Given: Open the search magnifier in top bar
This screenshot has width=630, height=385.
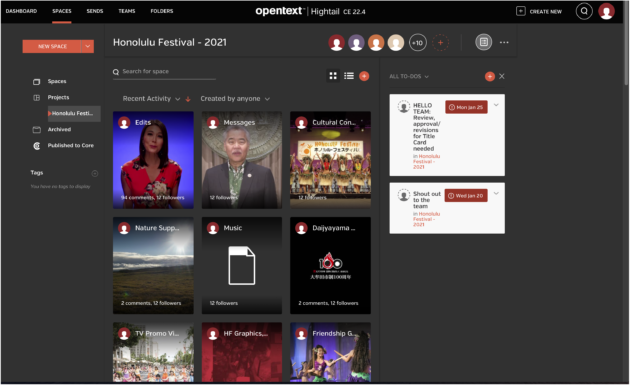Looking at the screenshot, I should (584, 11).
